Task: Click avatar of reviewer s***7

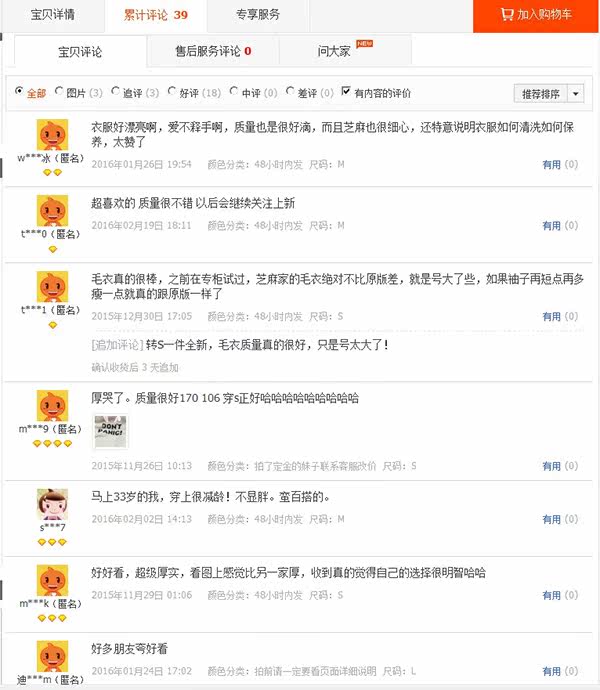Action: coord(52,504)
